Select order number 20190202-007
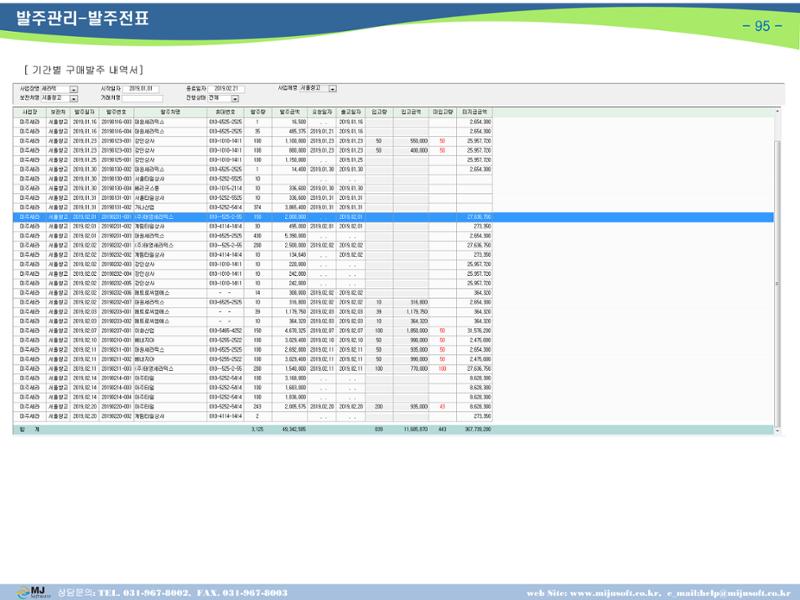This screenshot has height=600, width=800. point(116,302)
